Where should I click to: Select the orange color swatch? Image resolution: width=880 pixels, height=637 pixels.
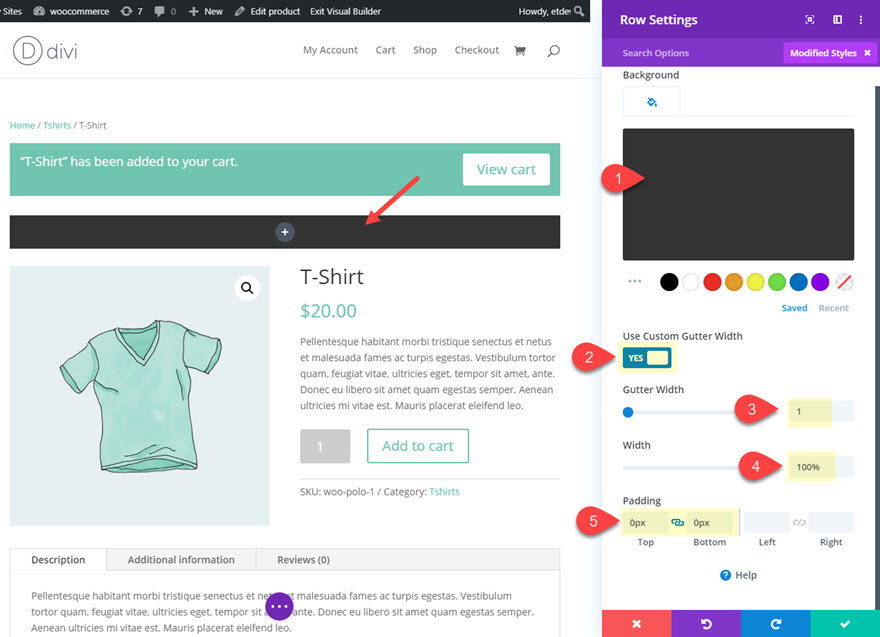[x=734, y=282]
